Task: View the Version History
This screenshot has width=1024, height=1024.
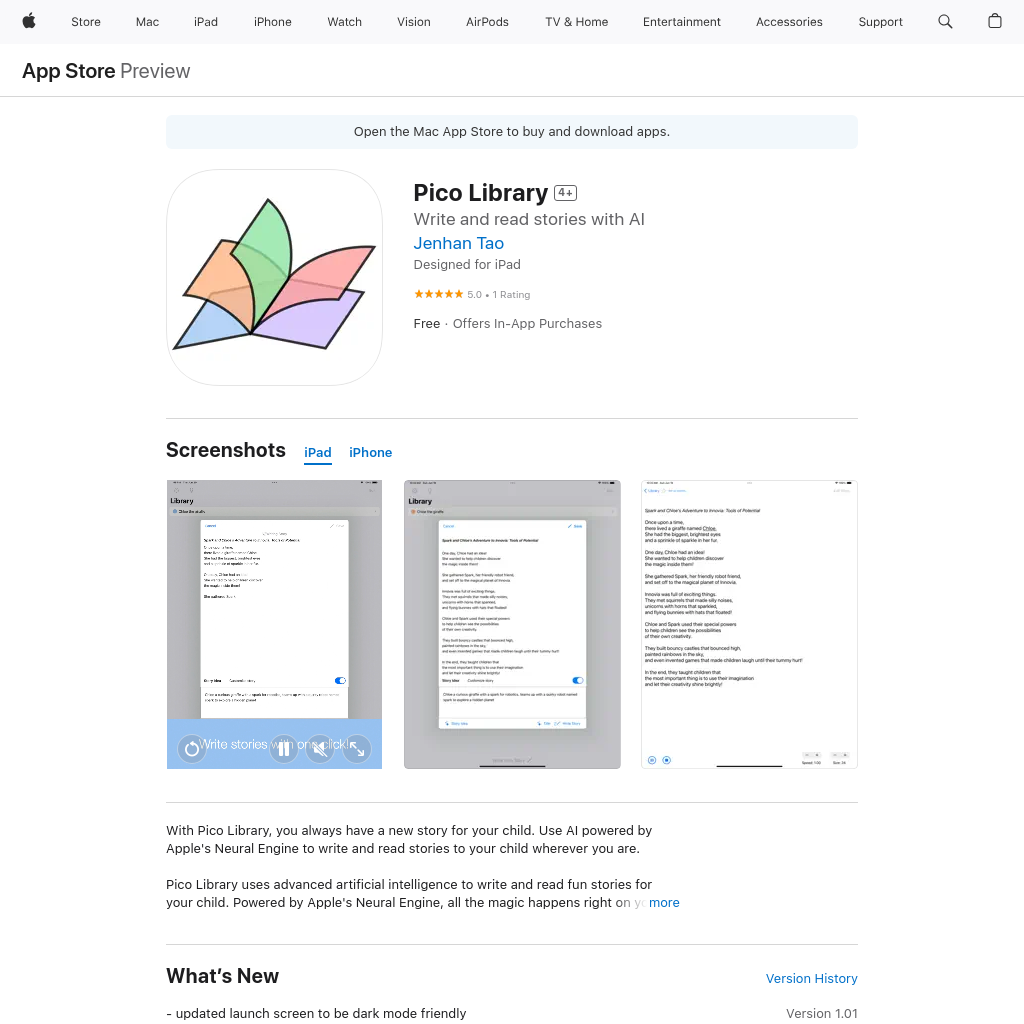Action: (x=811, y=978)
